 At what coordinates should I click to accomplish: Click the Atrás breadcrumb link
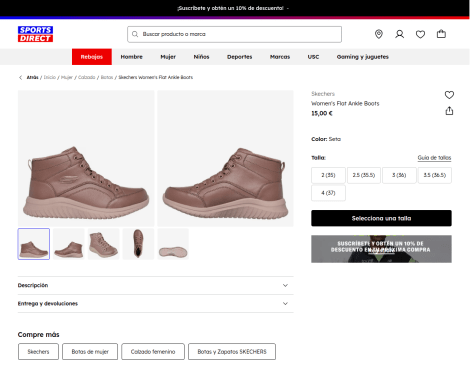pos(33,77)
